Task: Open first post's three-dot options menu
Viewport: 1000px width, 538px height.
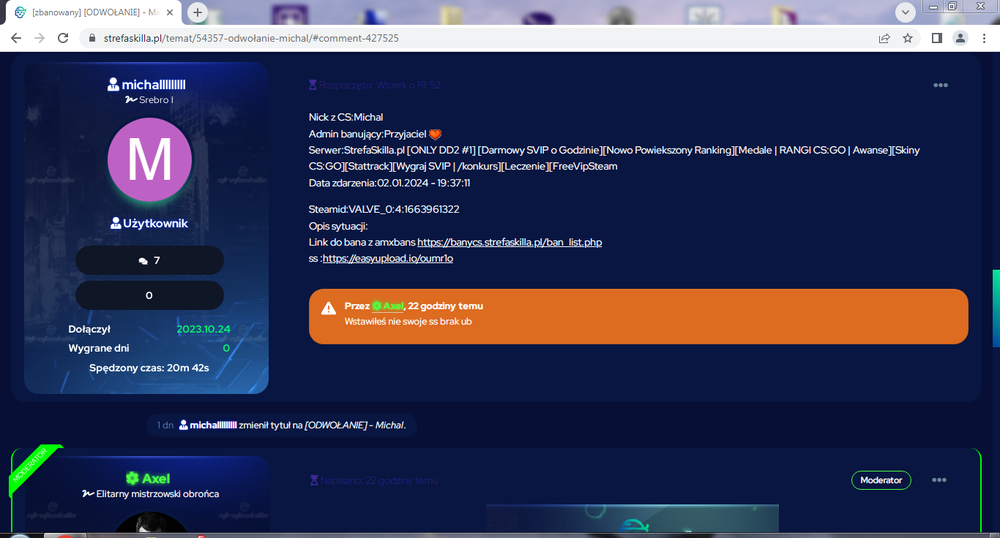Action: point(940,85)
